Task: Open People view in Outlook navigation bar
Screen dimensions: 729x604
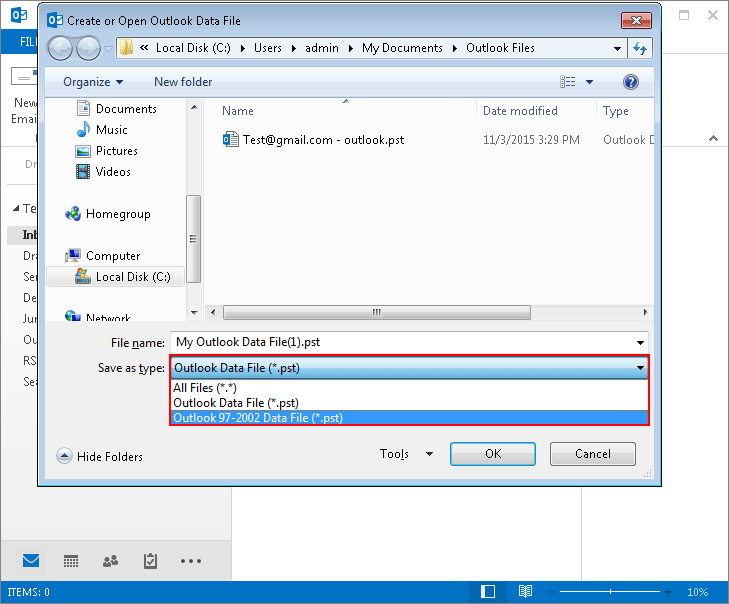Action: [110, 561]
